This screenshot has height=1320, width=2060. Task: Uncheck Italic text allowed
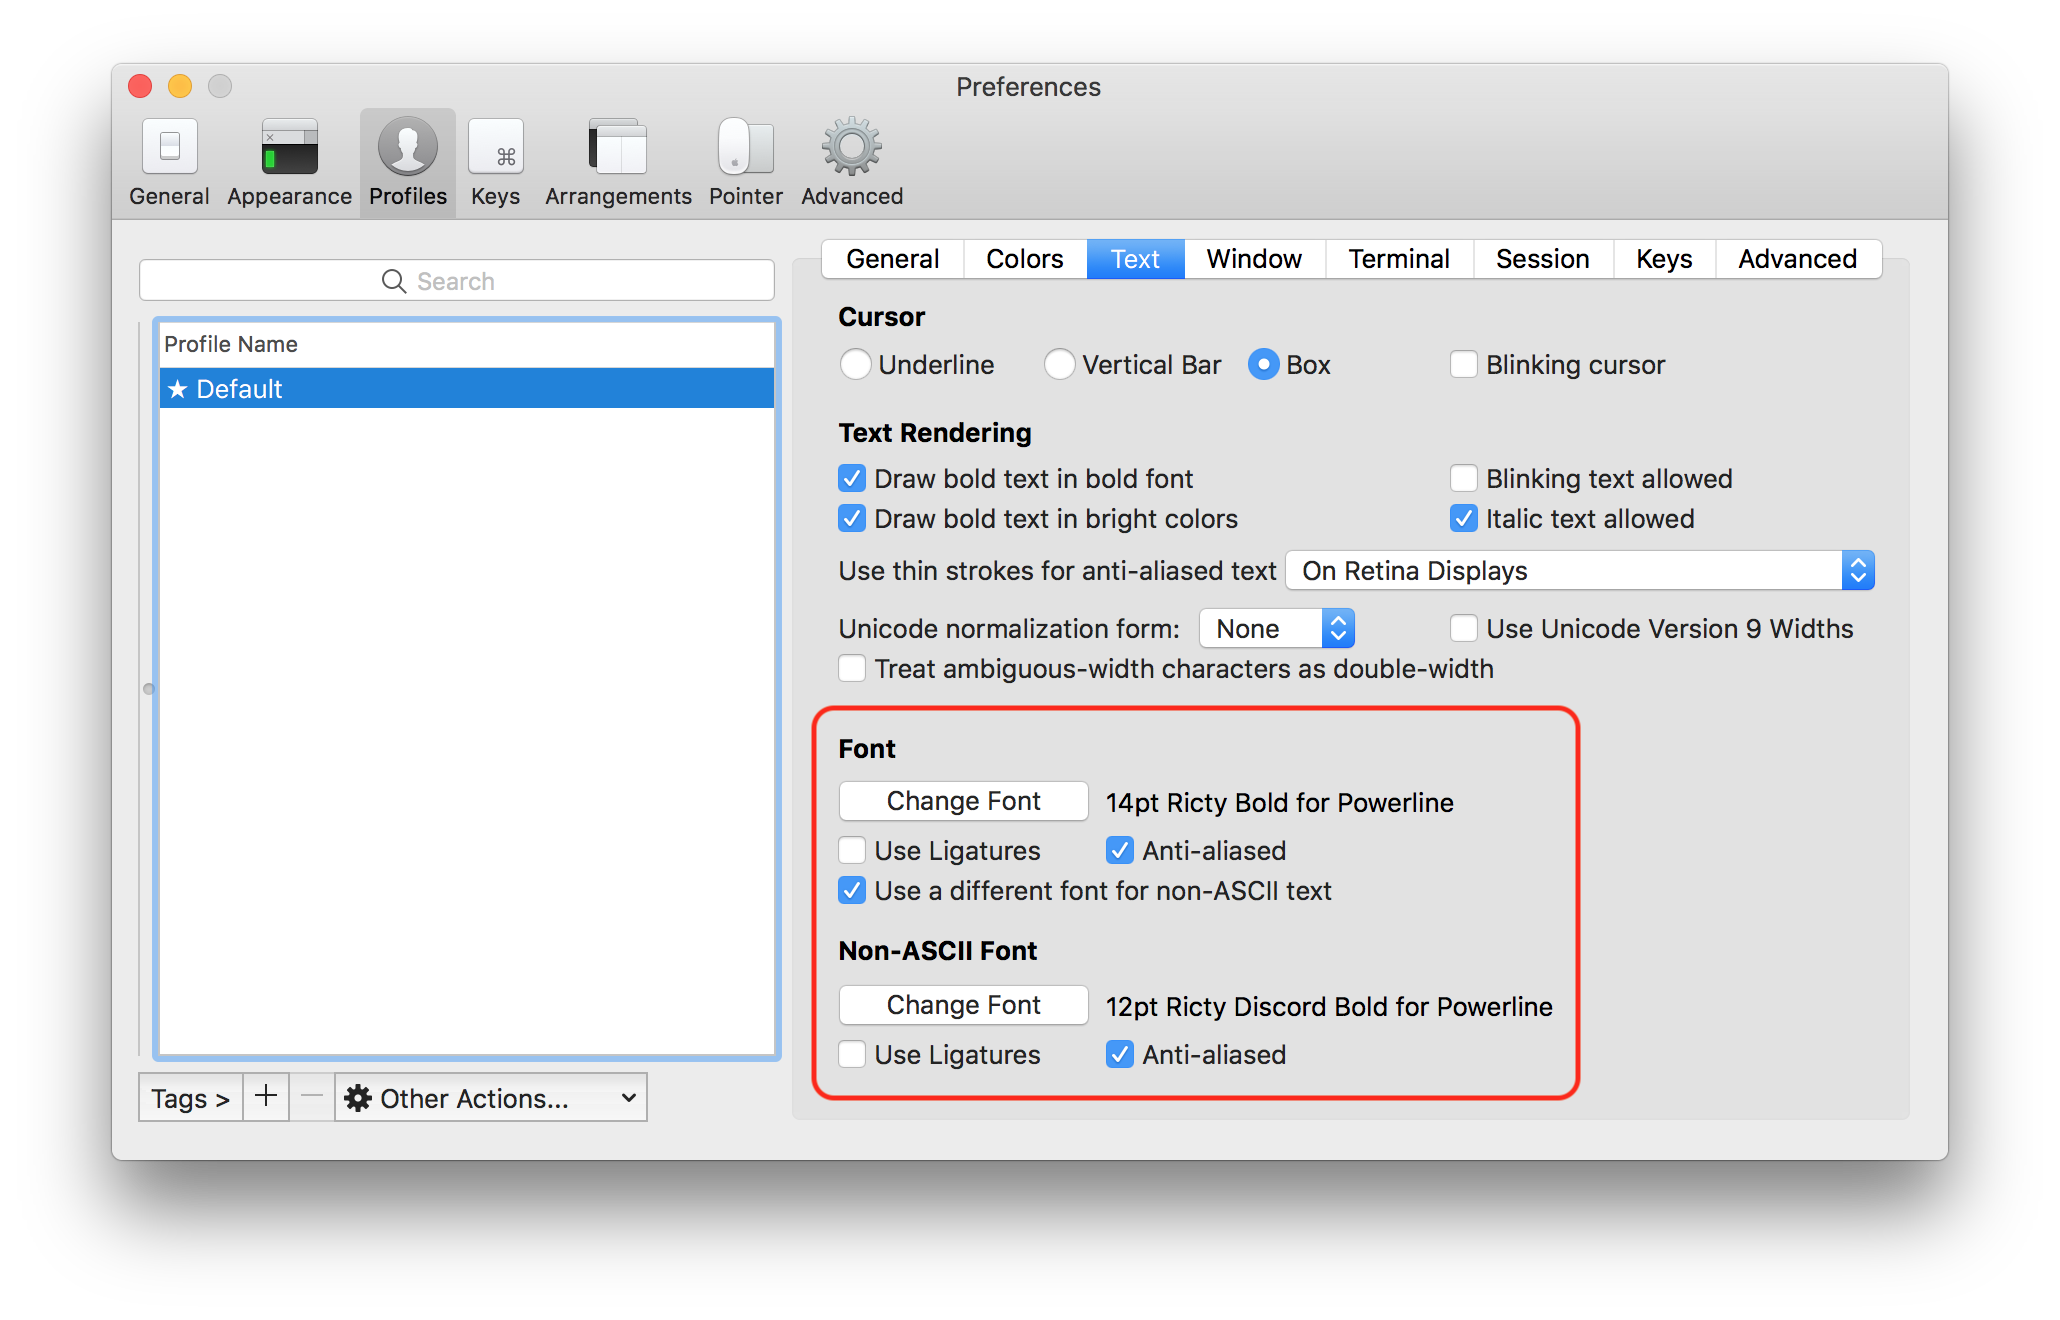tap(1464, 519)
